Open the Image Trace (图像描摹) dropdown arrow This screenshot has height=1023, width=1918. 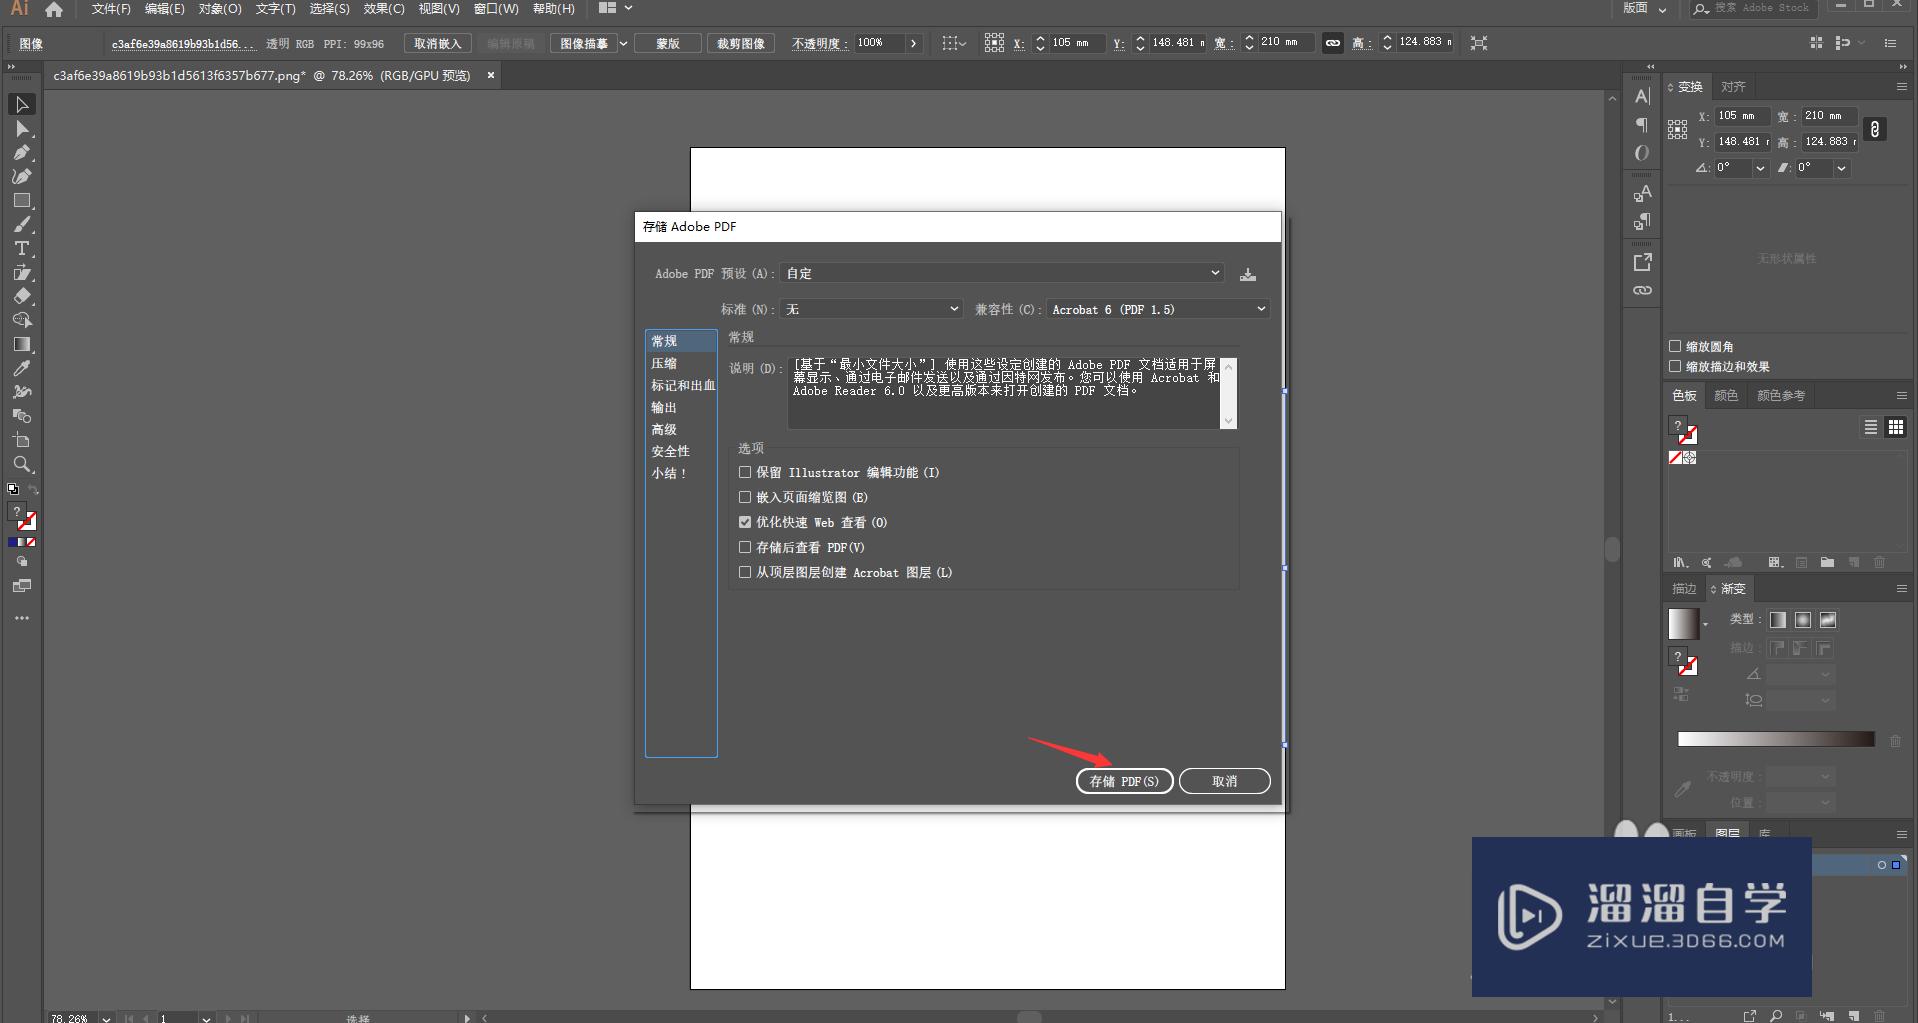click(623, 43)
